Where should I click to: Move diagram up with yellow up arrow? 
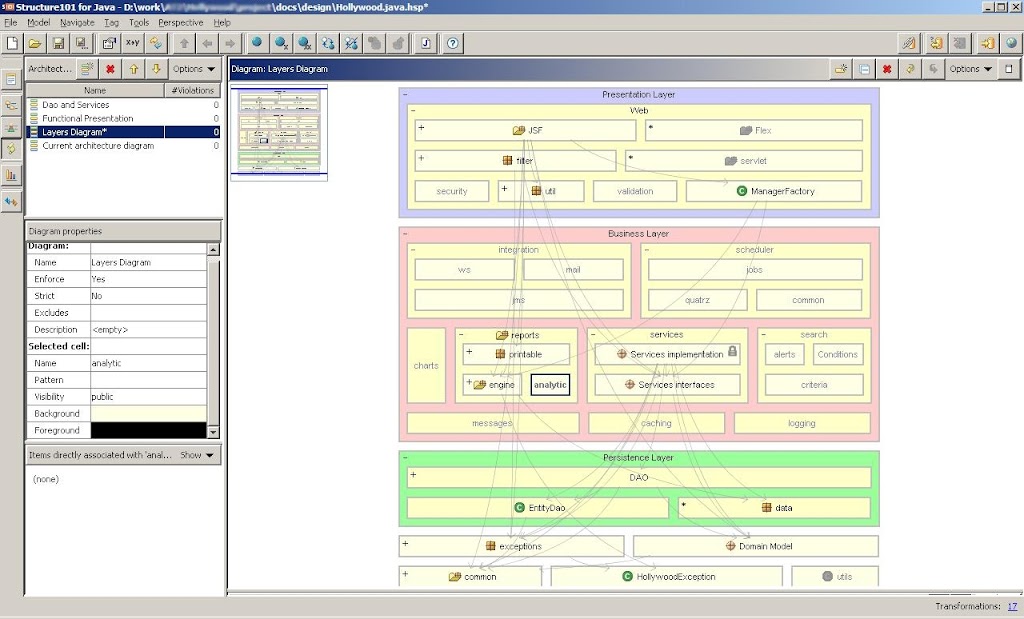point(134,69)
